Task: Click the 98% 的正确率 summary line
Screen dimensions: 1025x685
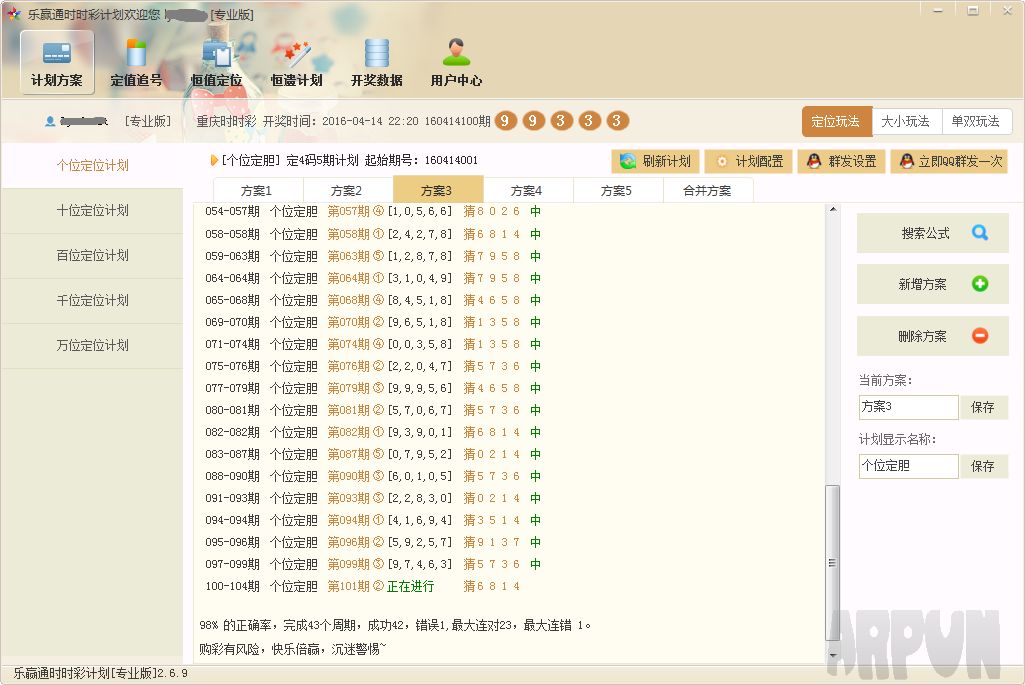Action: tap(395, 626)
